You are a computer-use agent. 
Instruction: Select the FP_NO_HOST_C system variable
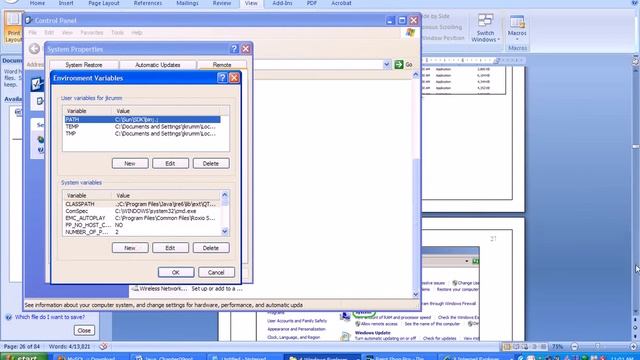(x=142, y=225)
